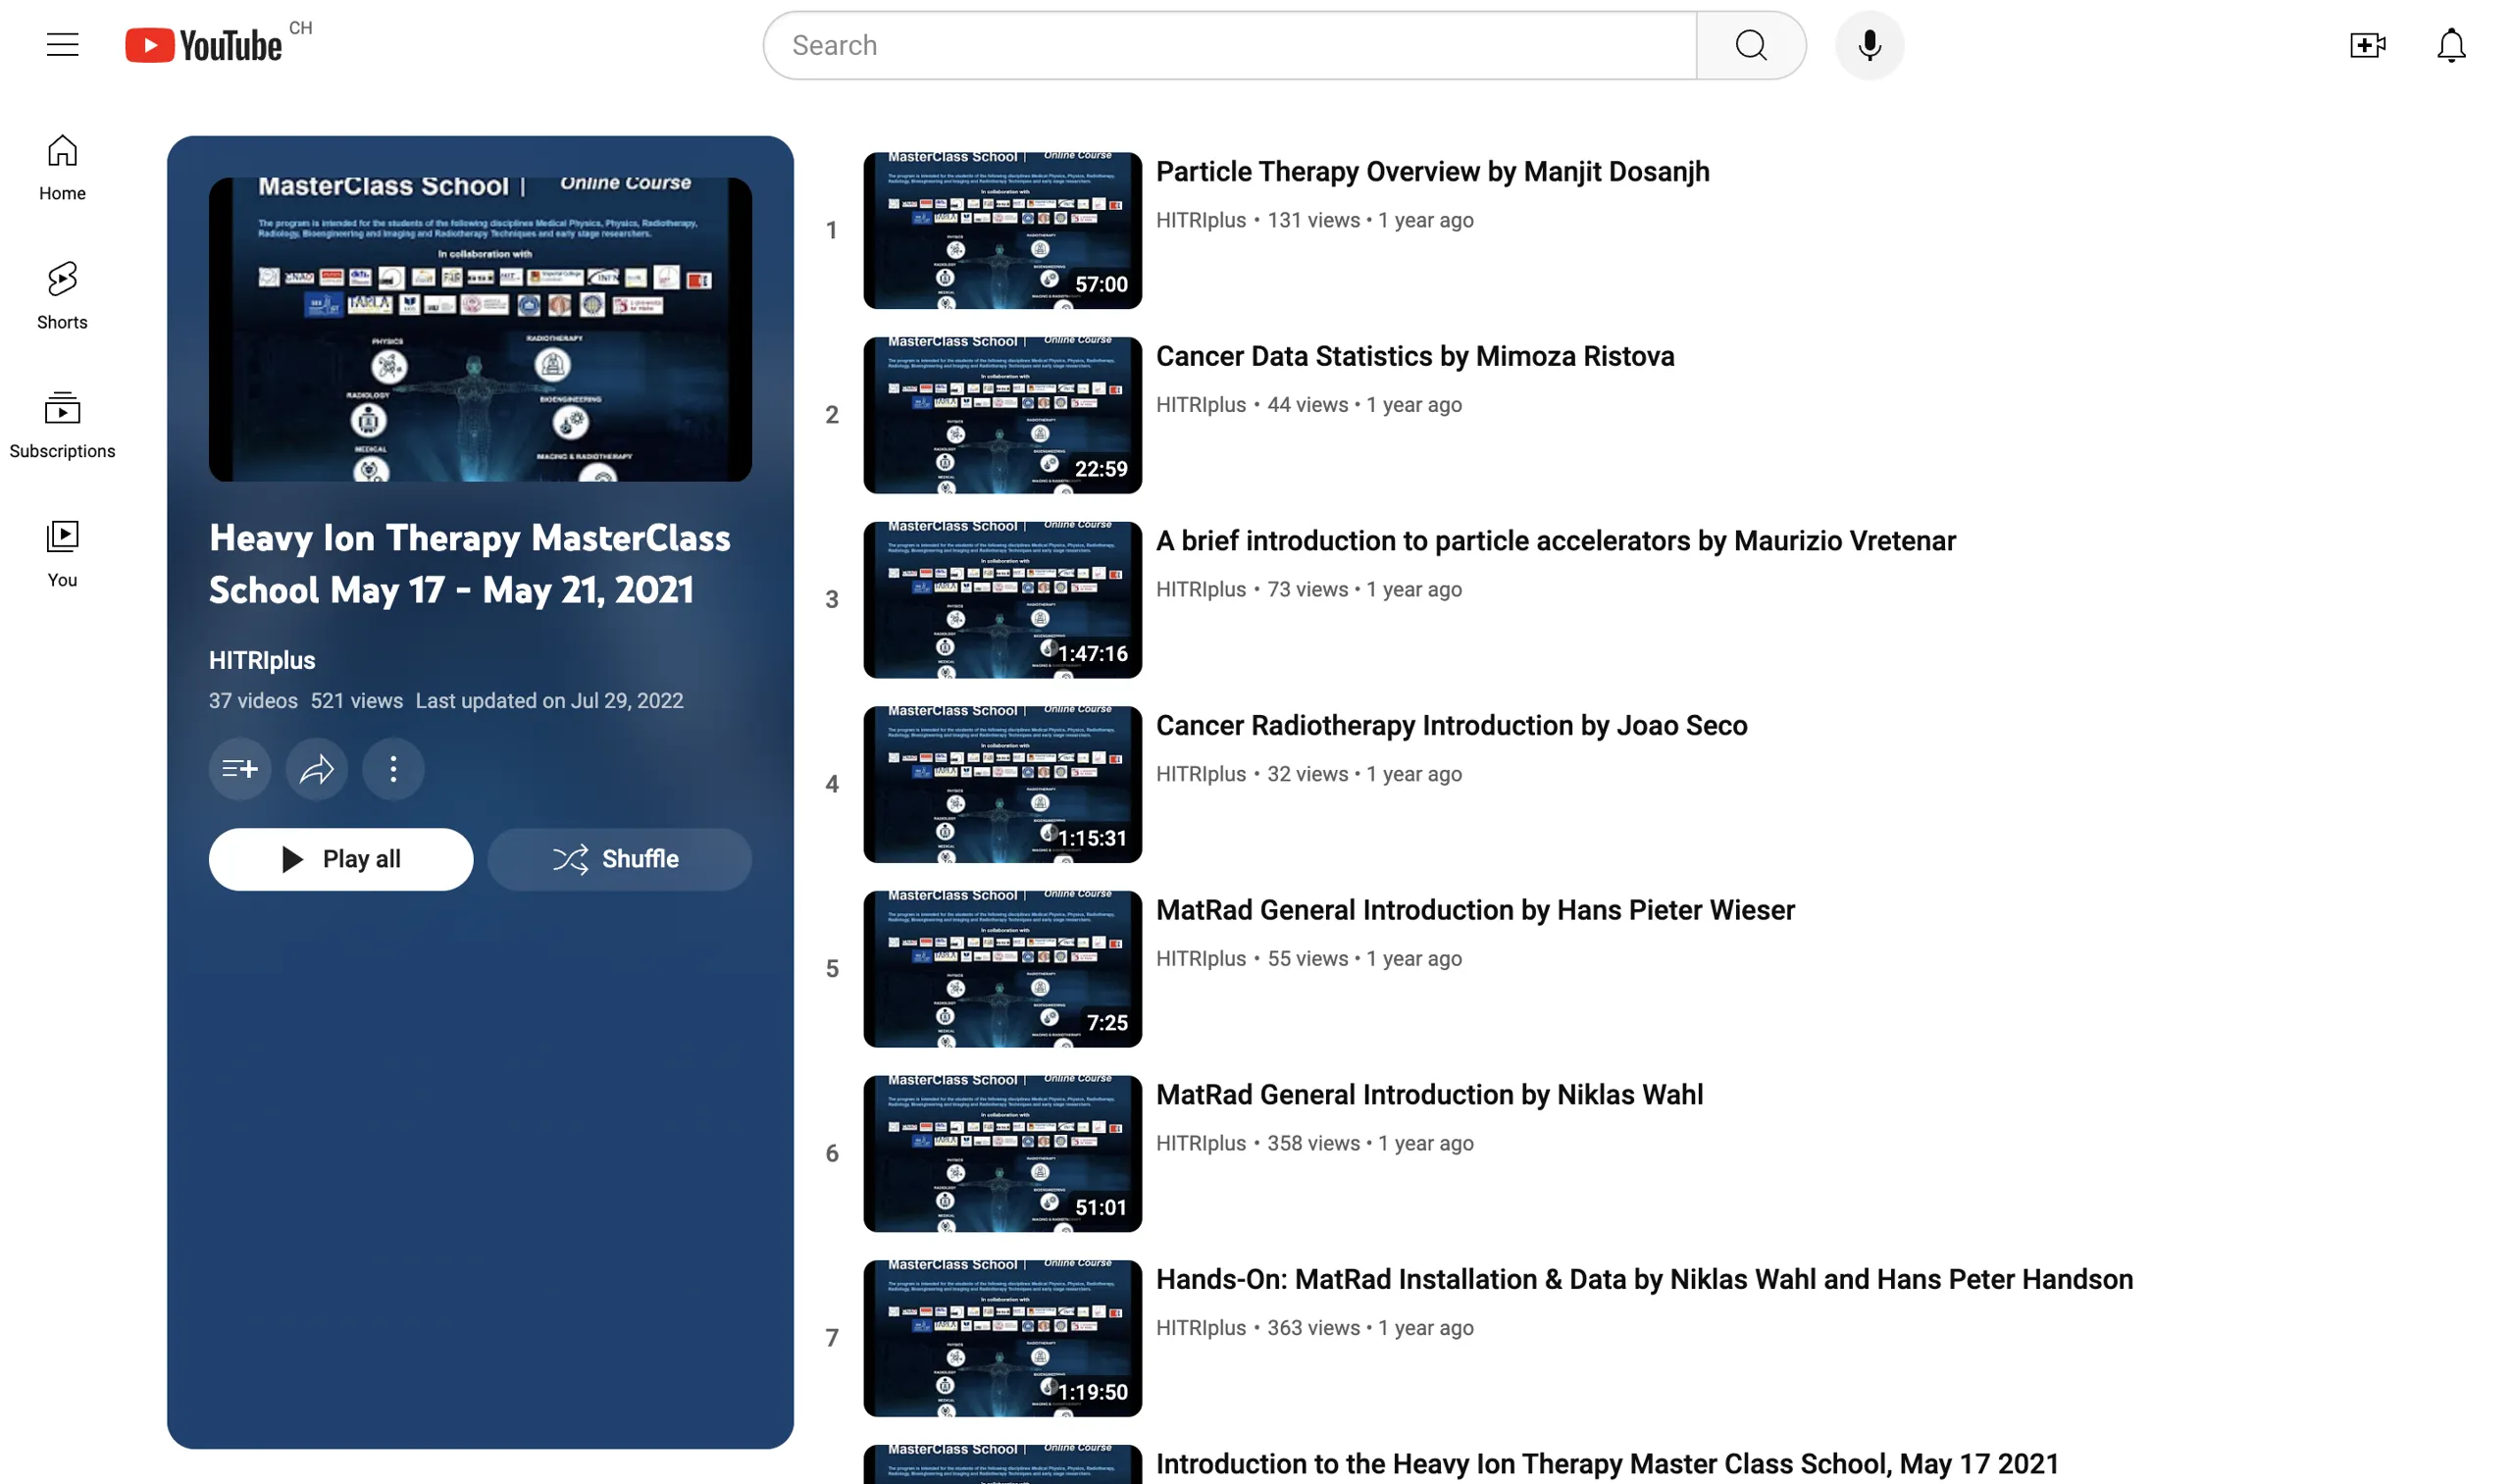Open the You section in sidebar
2511x1484 pixels.
pyautogui.click(x=62, y=554)
